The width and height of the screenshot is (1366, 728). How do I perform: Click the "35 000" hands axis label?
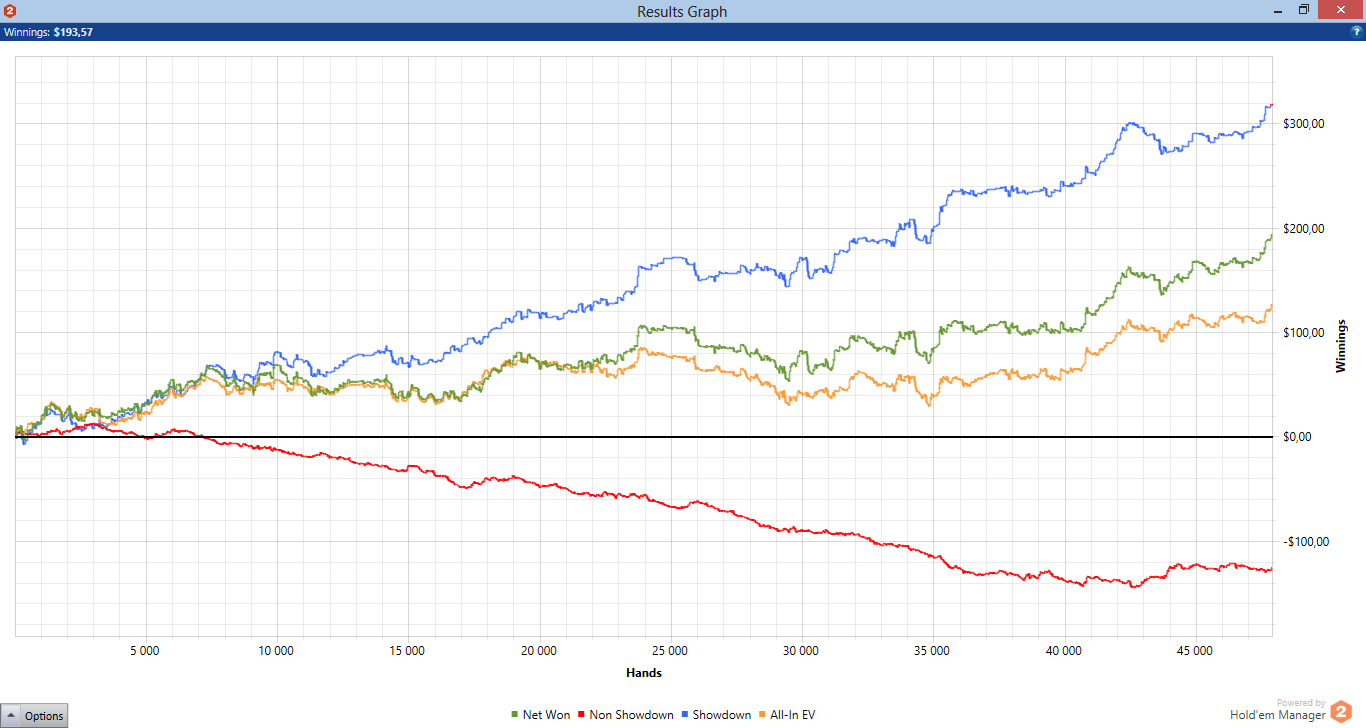pos(932,651)
